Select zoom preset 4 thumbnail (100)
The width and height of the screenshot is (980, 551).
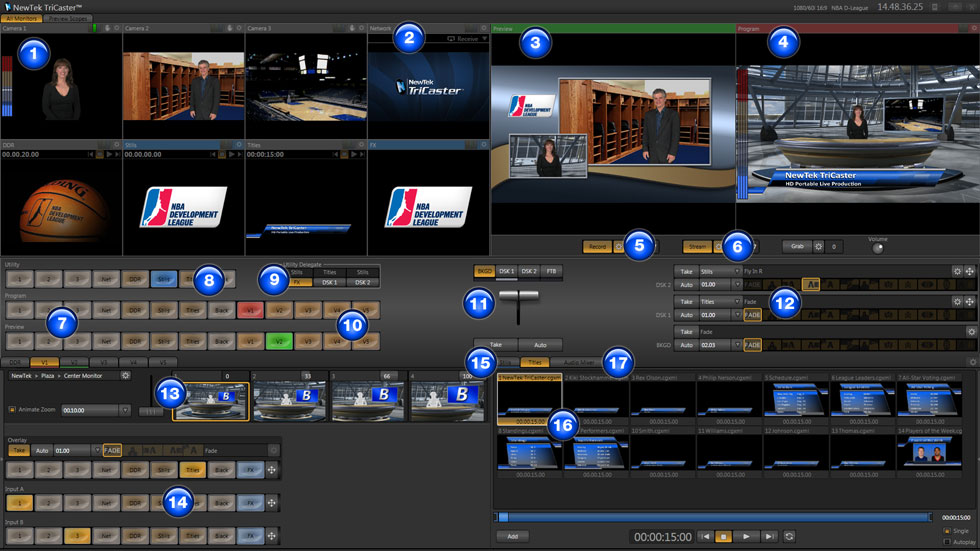tap(447, 401)
